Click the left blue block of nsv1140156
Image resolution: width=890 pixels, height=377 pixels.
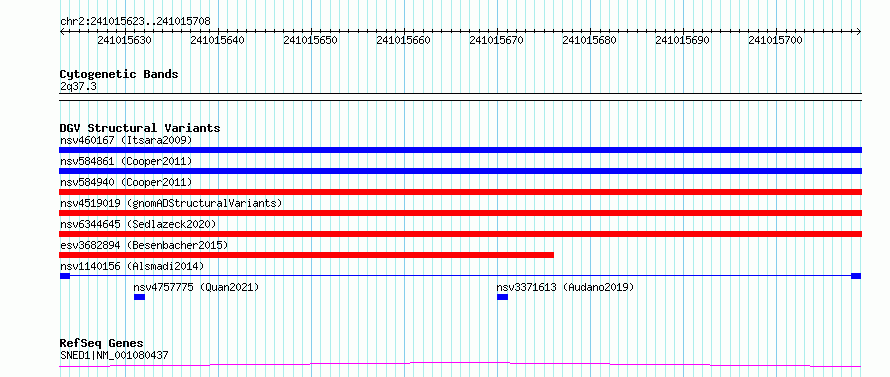tap(65, 276)
